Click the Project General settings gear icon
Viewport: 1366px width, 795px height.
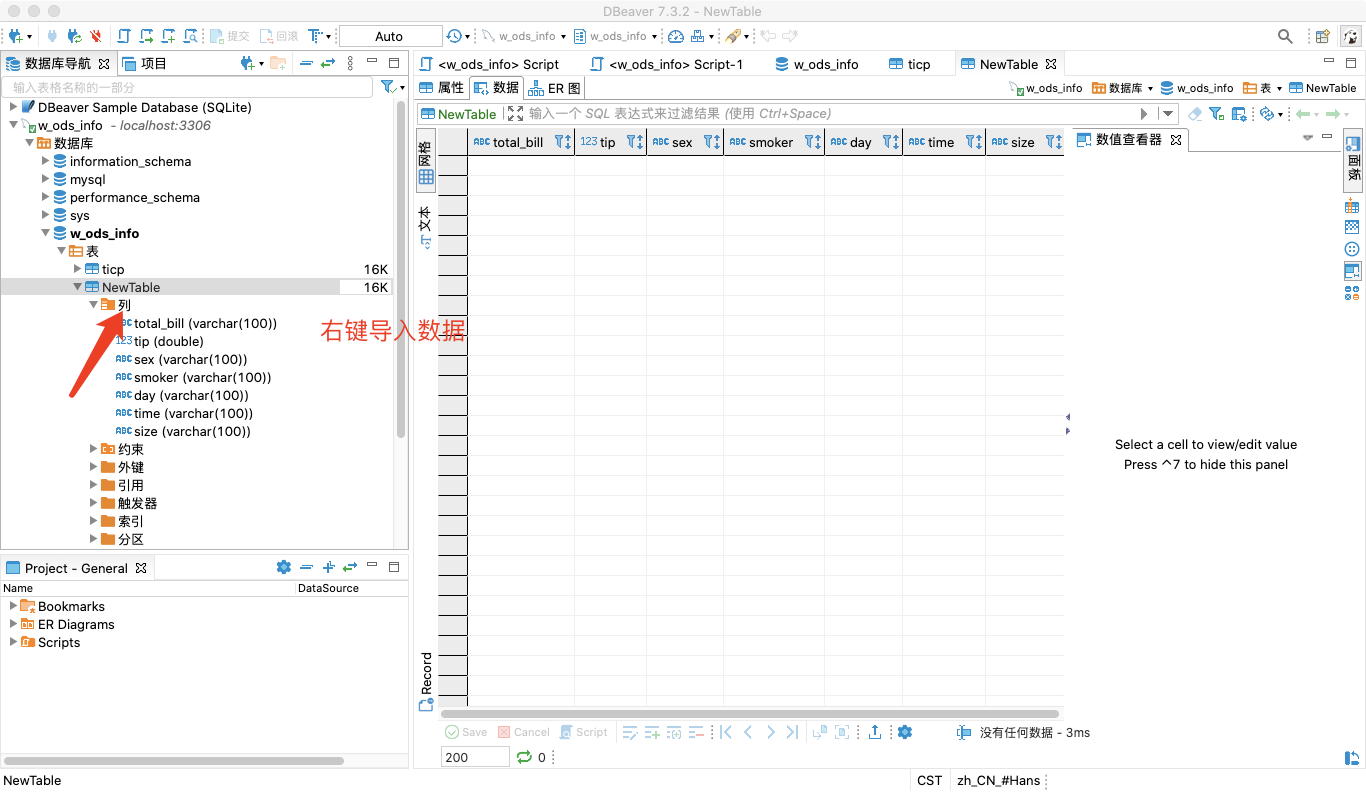284,567
